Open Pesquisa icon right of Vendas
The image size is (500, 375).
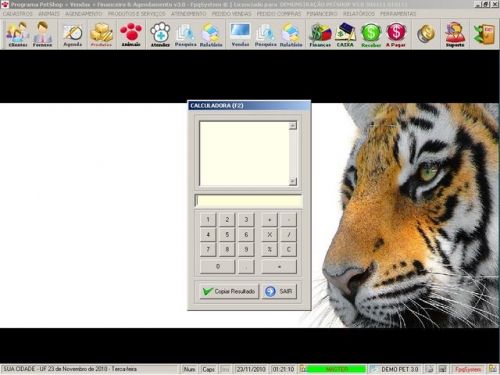click(x=266, y=34)
